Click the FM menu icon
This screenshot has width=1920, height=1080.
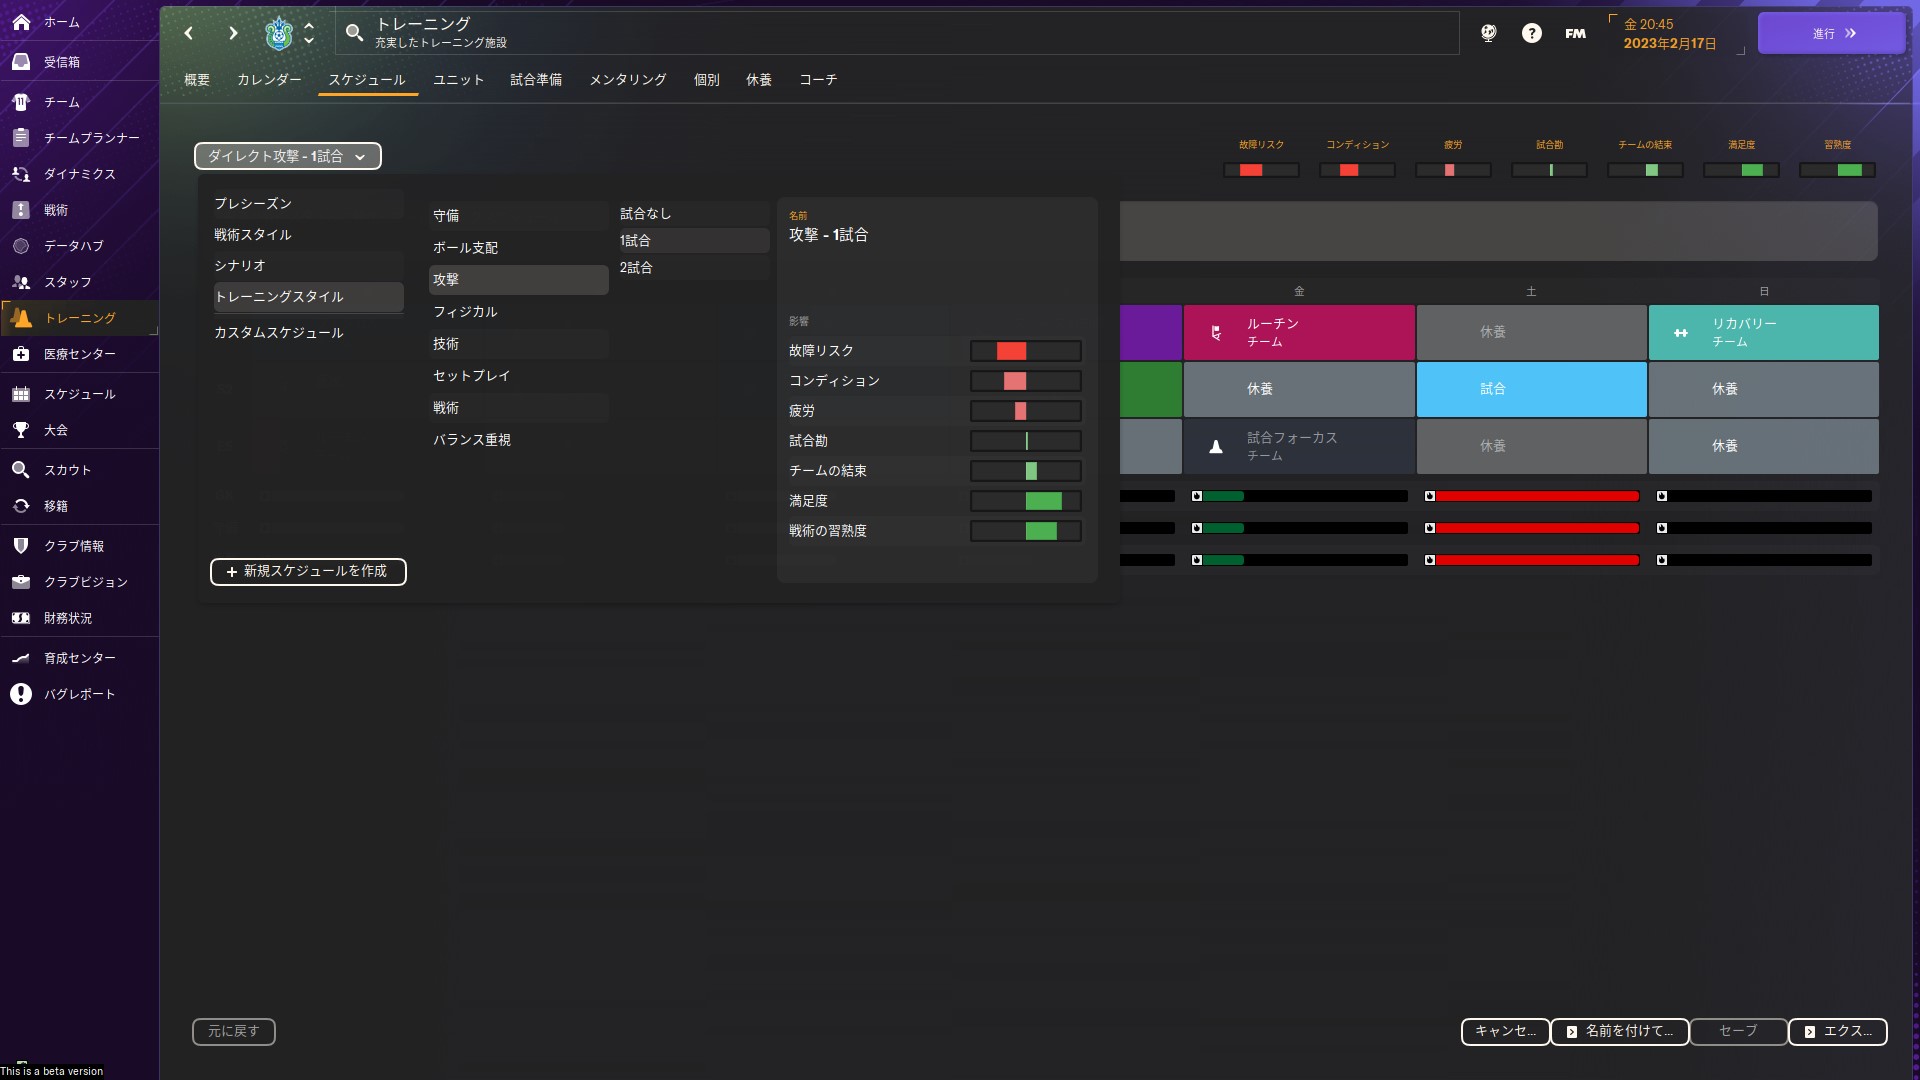[x=1575, y=33]
